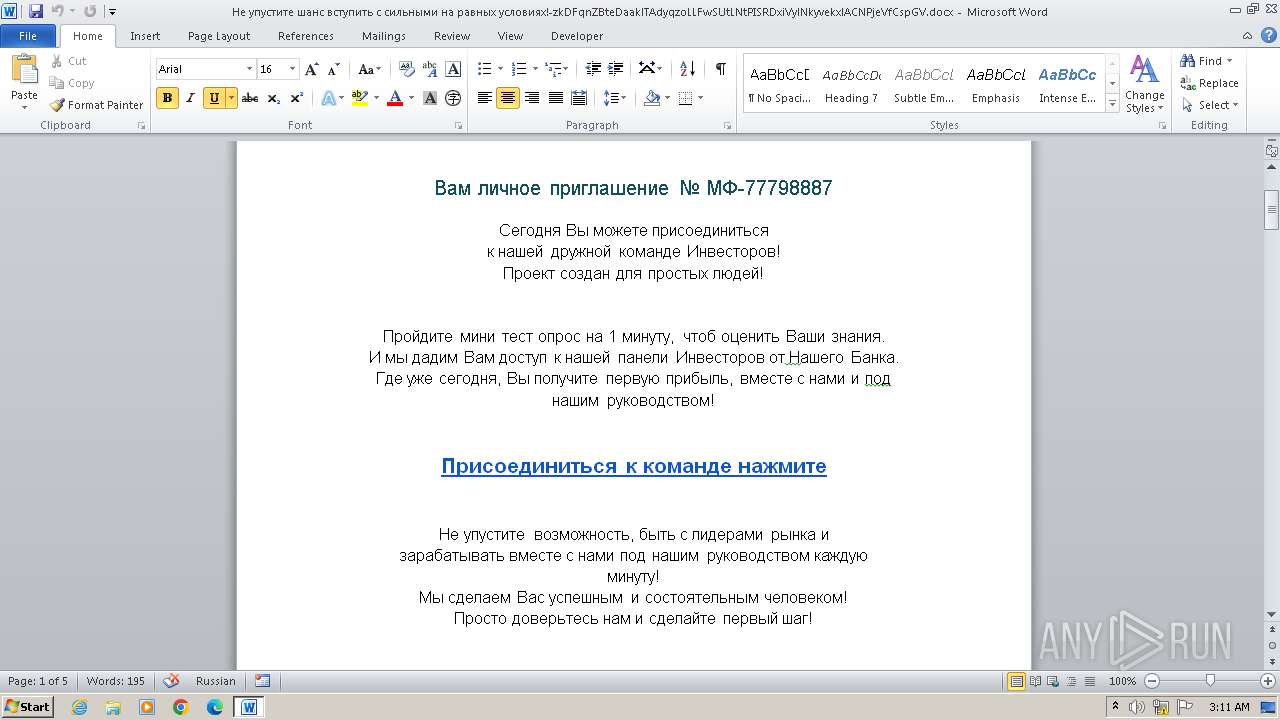Click the zoom in plus button
Viewport: 1280px width, 720px height.
pos(1268,681)
